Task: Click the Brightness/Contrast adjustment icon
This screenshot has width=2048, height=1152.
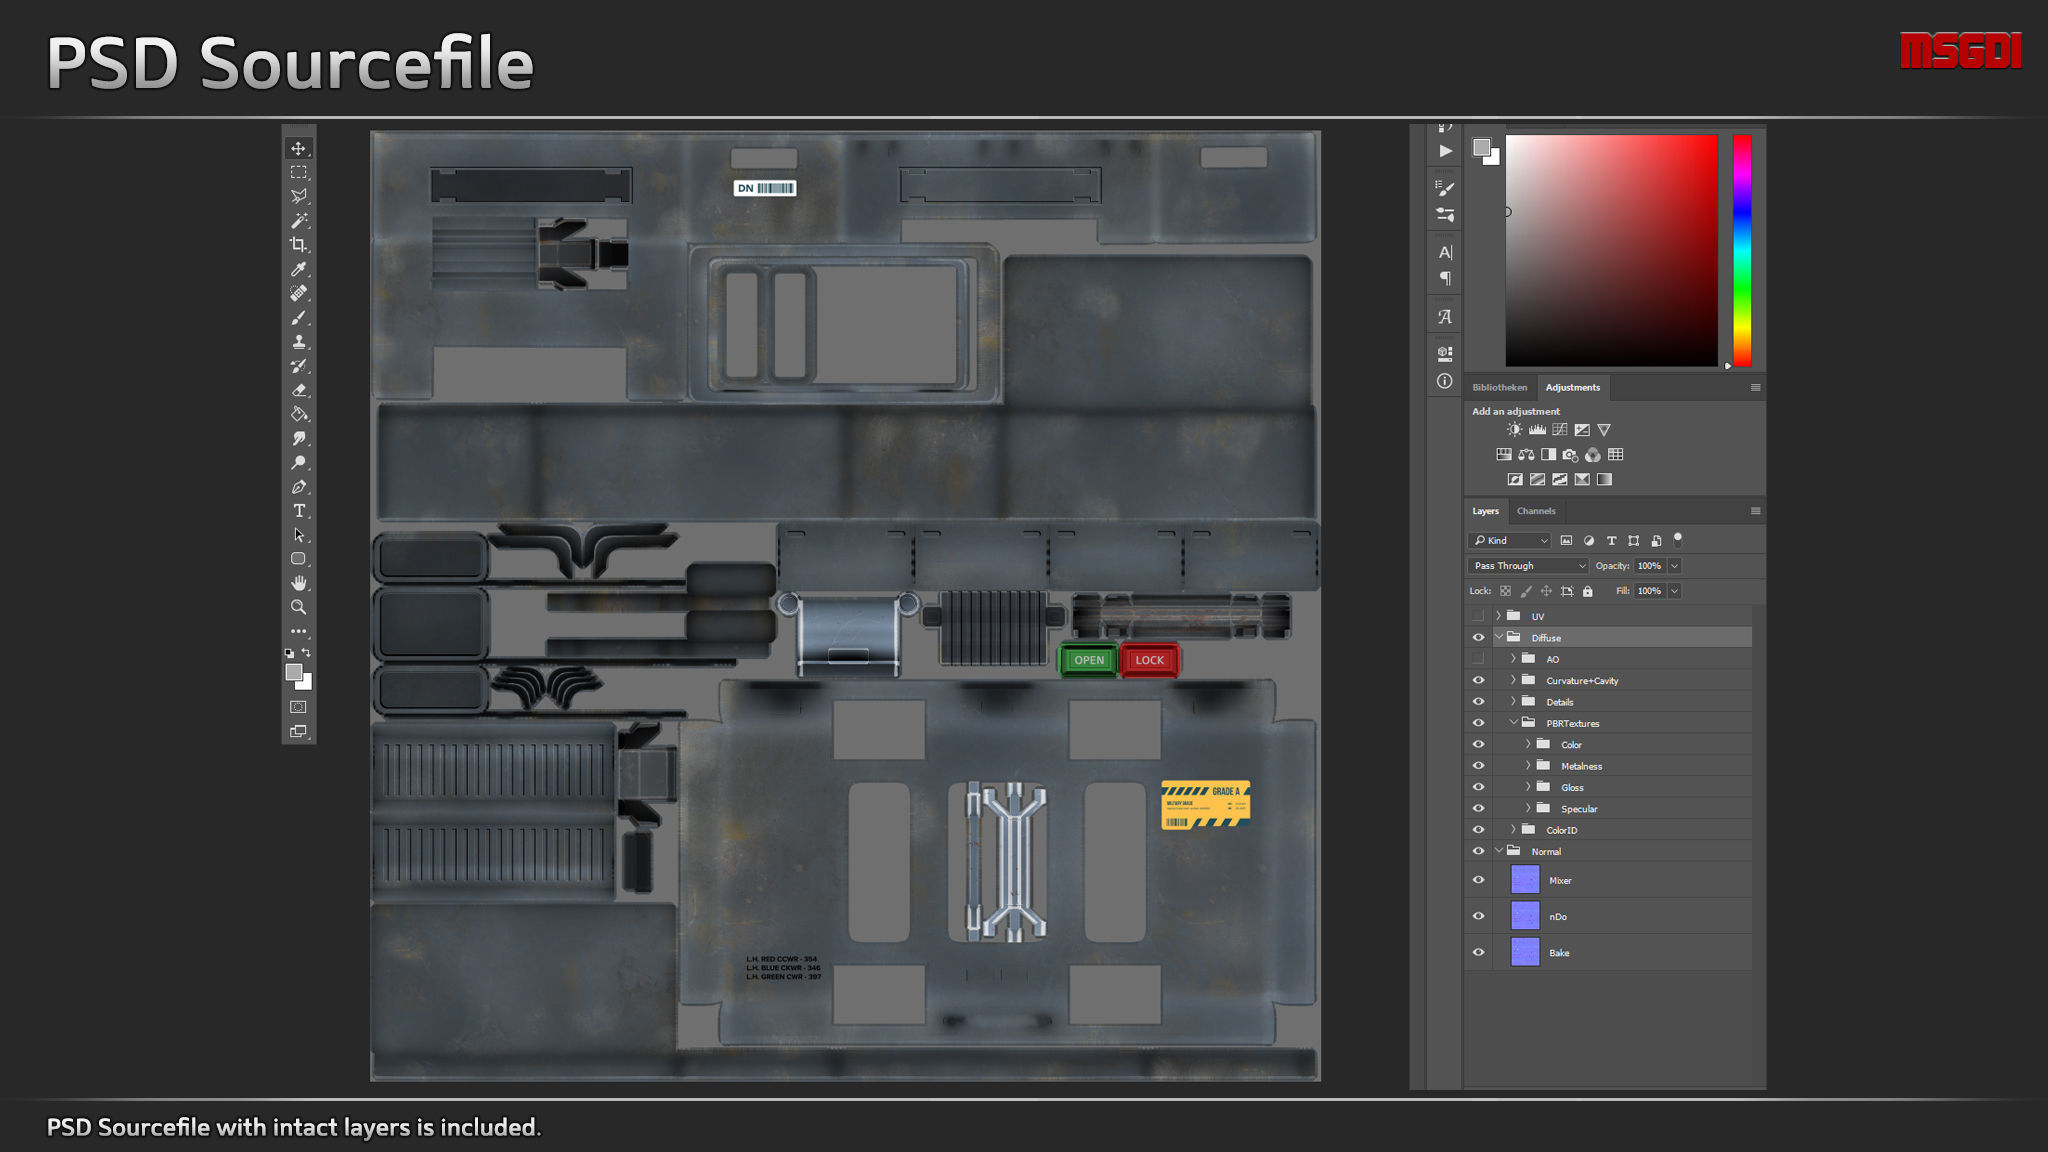Action: (1514, 430)
